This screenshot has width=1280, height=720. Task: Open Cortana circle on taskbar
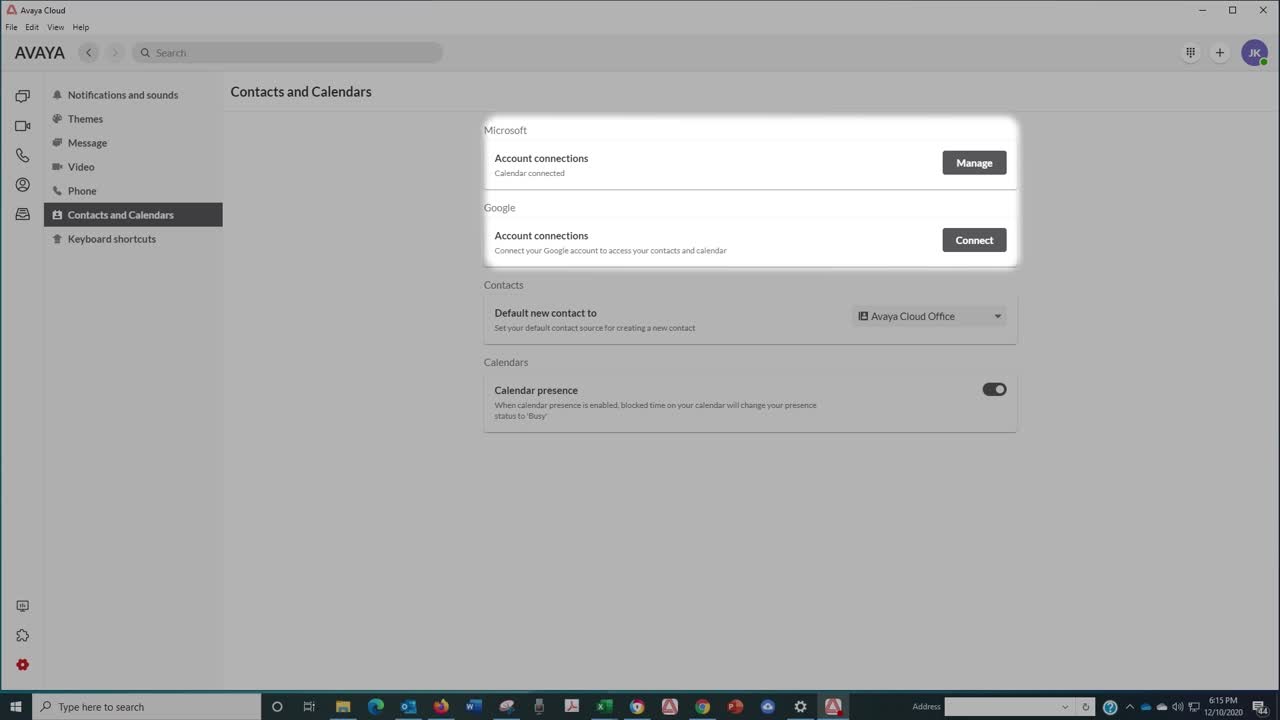[277, 707]
